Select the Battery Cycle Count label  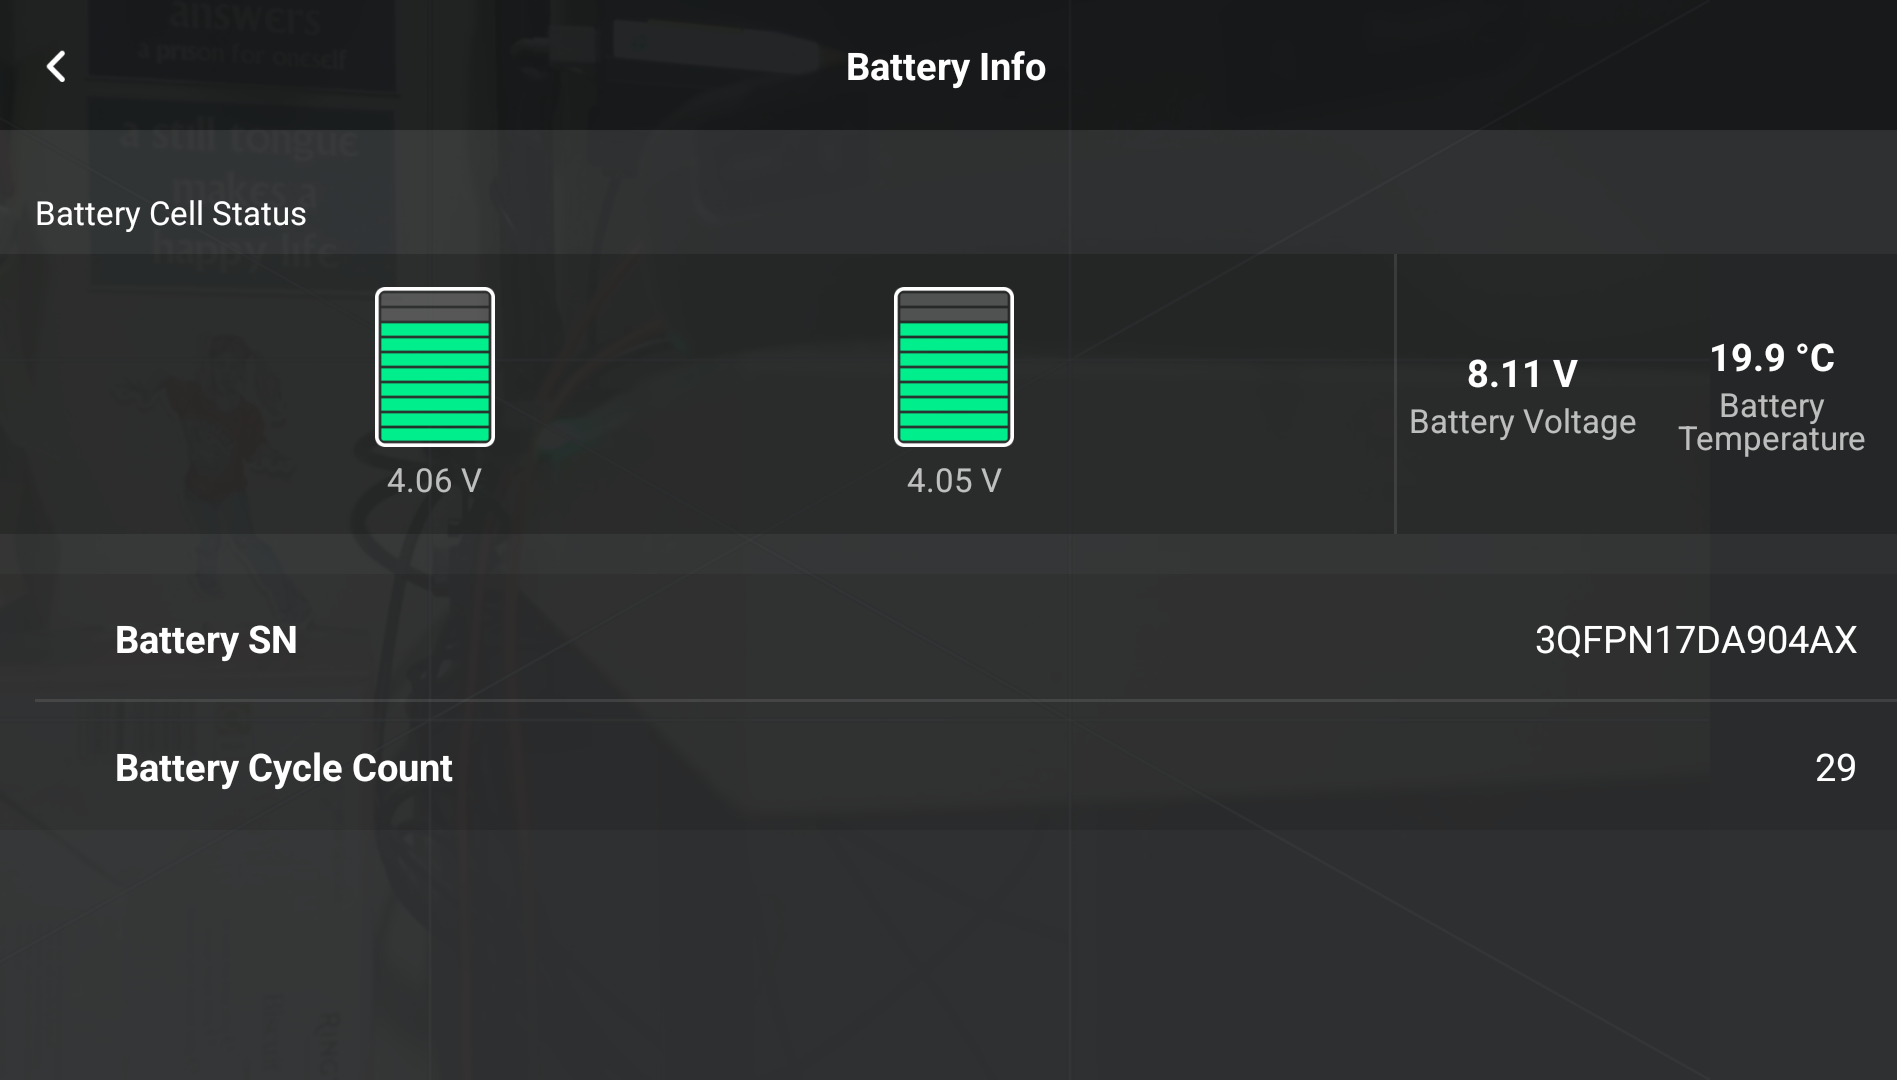284,768
